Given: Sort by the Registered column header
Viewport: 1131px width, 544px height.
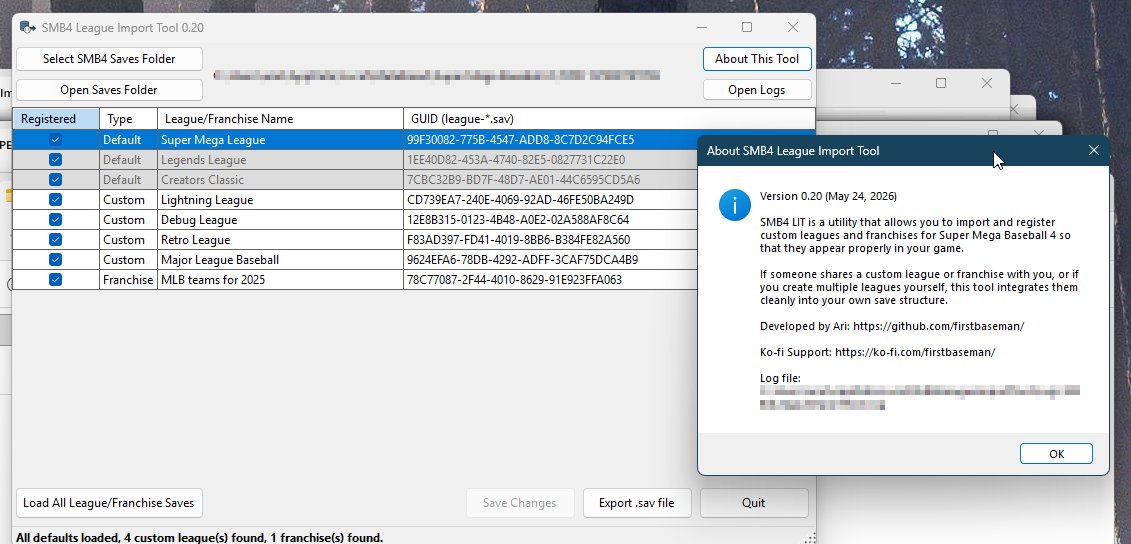Looking at the screenshot, I should (x=56, y=119).
